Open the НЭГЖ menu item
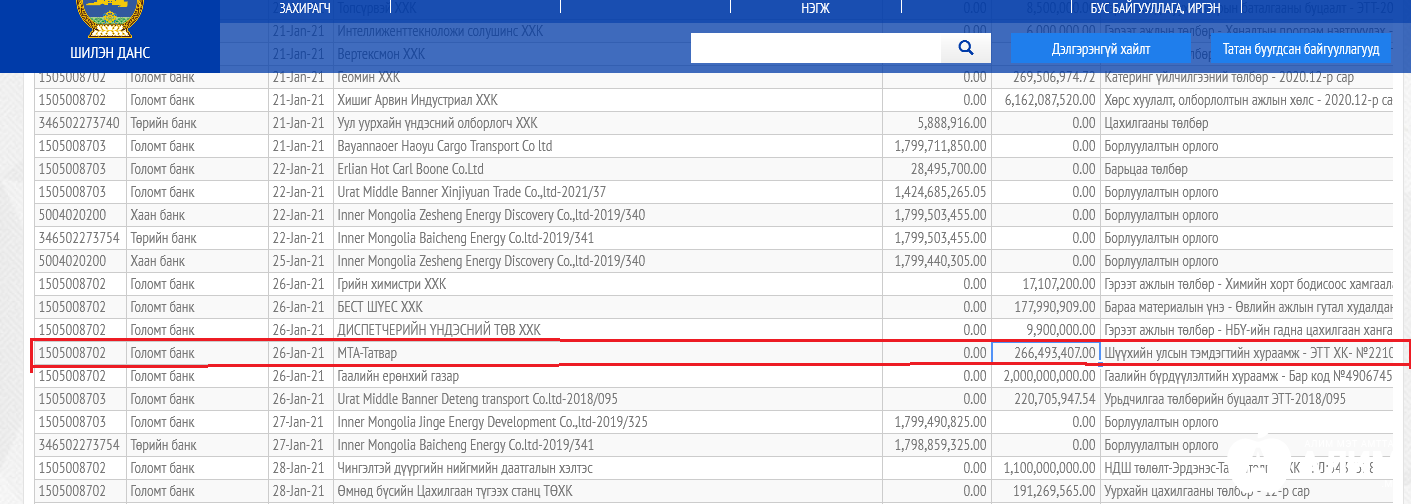Image resolution: width=1411 pixels, height=504 pixels. click(x=815, y=8)
